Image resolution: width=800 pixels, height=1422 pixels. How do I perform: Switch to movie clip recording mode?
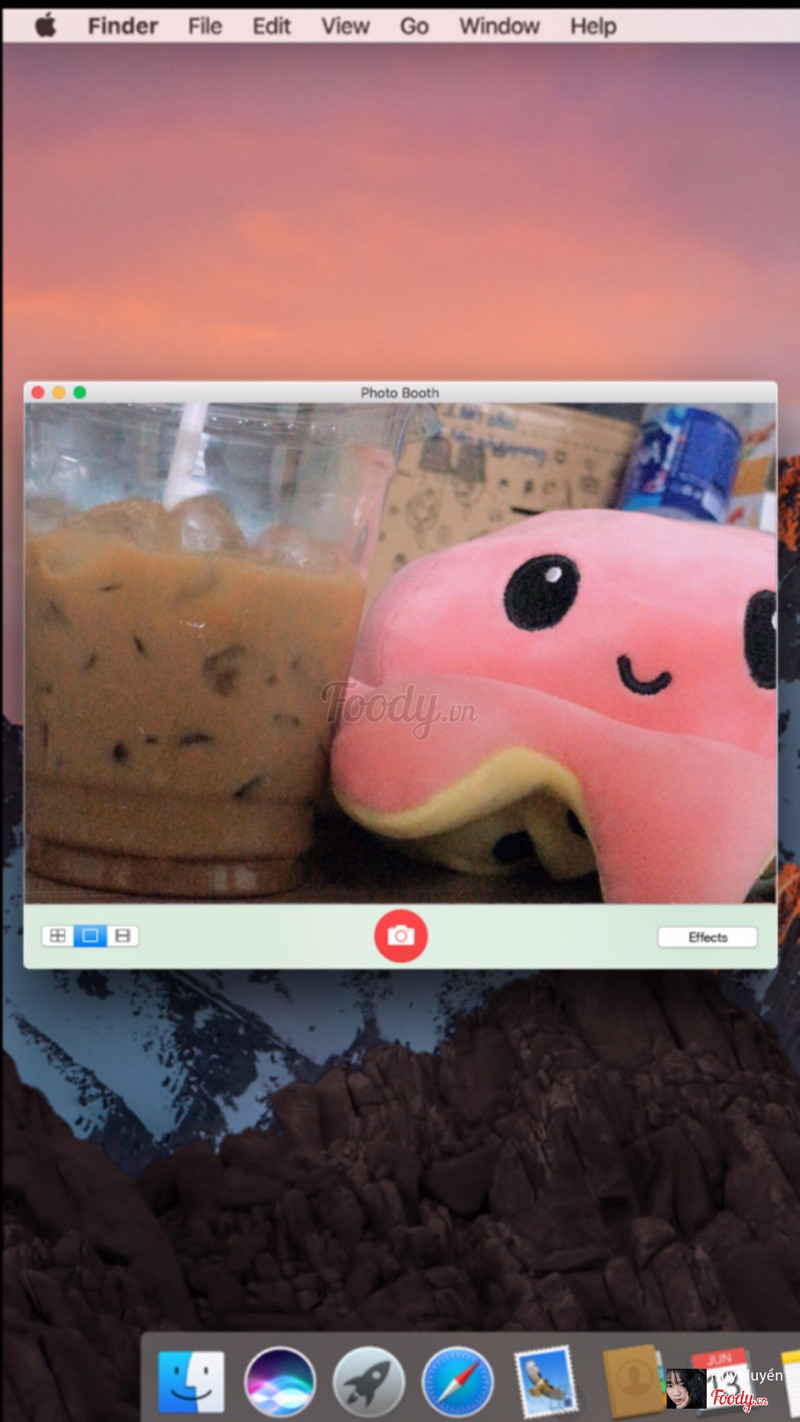[x=122, y=936]
